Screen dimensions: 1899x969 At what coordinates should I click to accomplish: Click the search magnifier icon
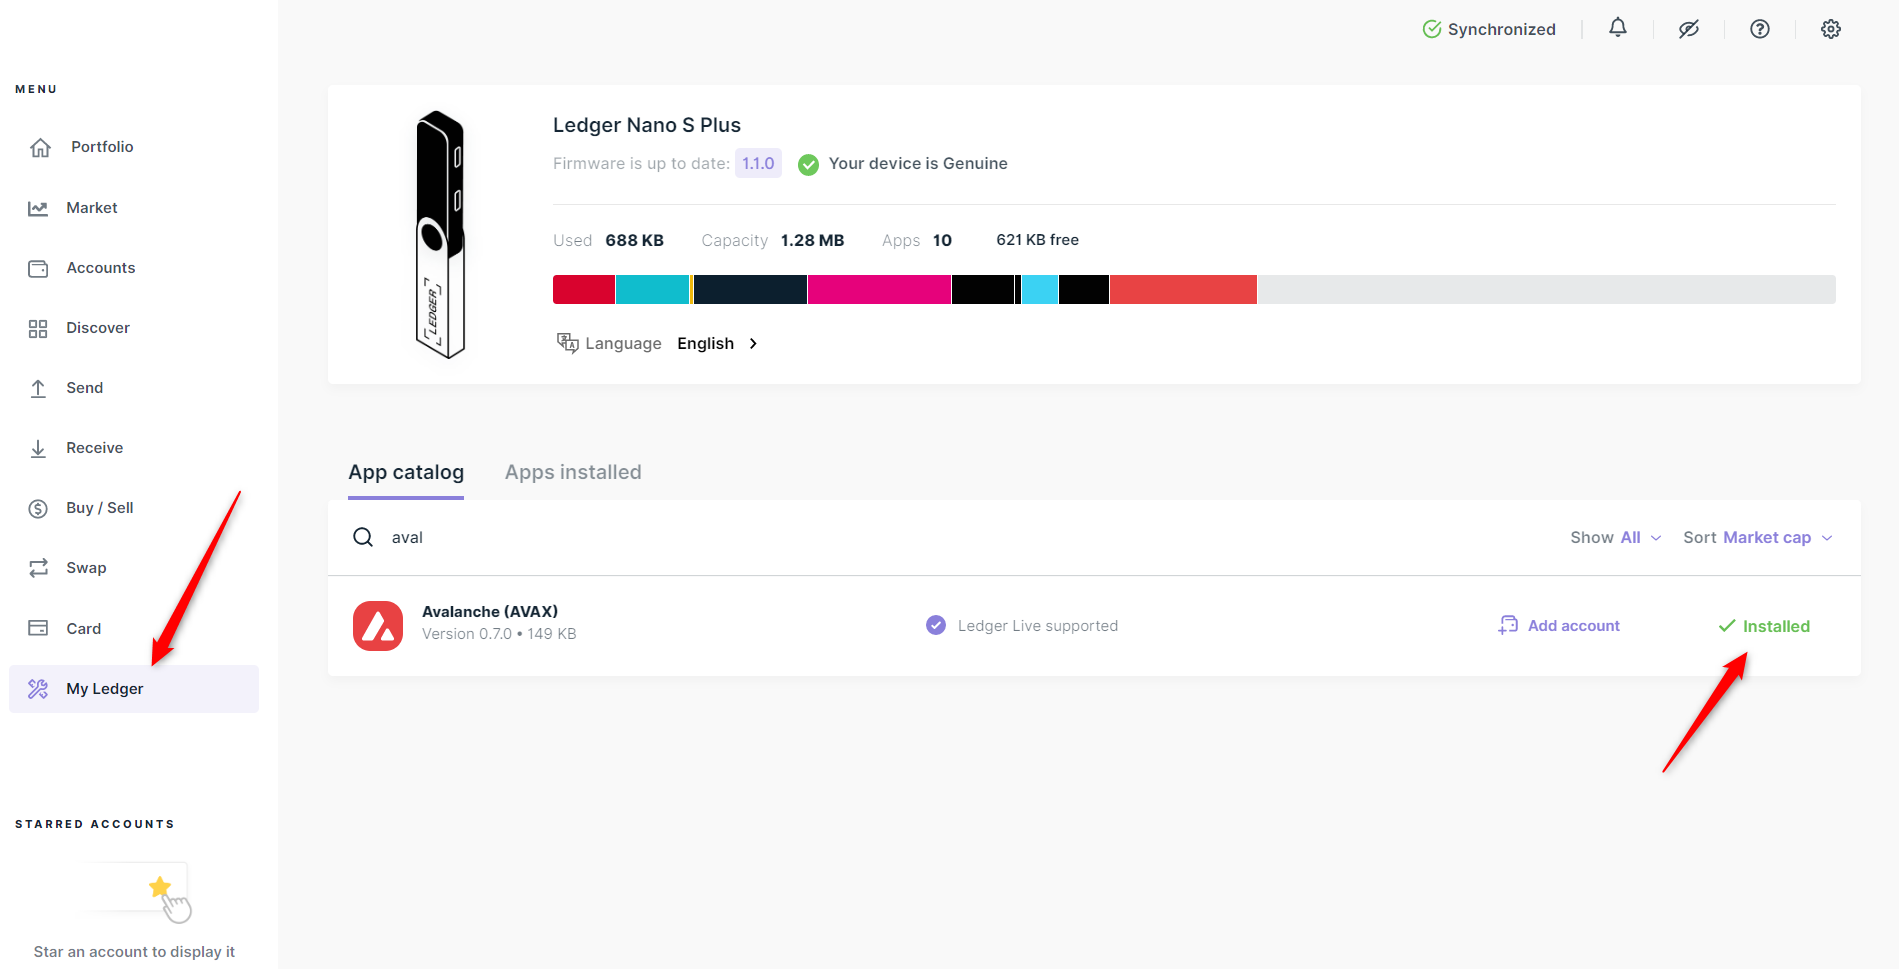[363, 537]
